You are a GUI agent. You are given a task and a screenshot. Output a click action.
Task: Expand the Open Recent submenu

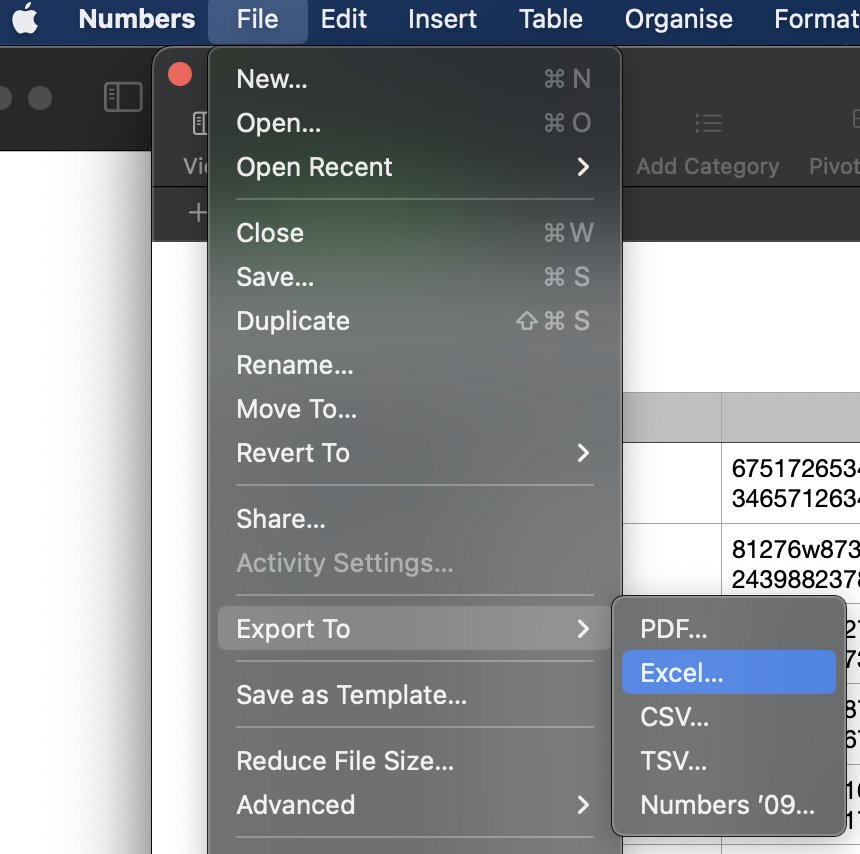pos(415,167)
